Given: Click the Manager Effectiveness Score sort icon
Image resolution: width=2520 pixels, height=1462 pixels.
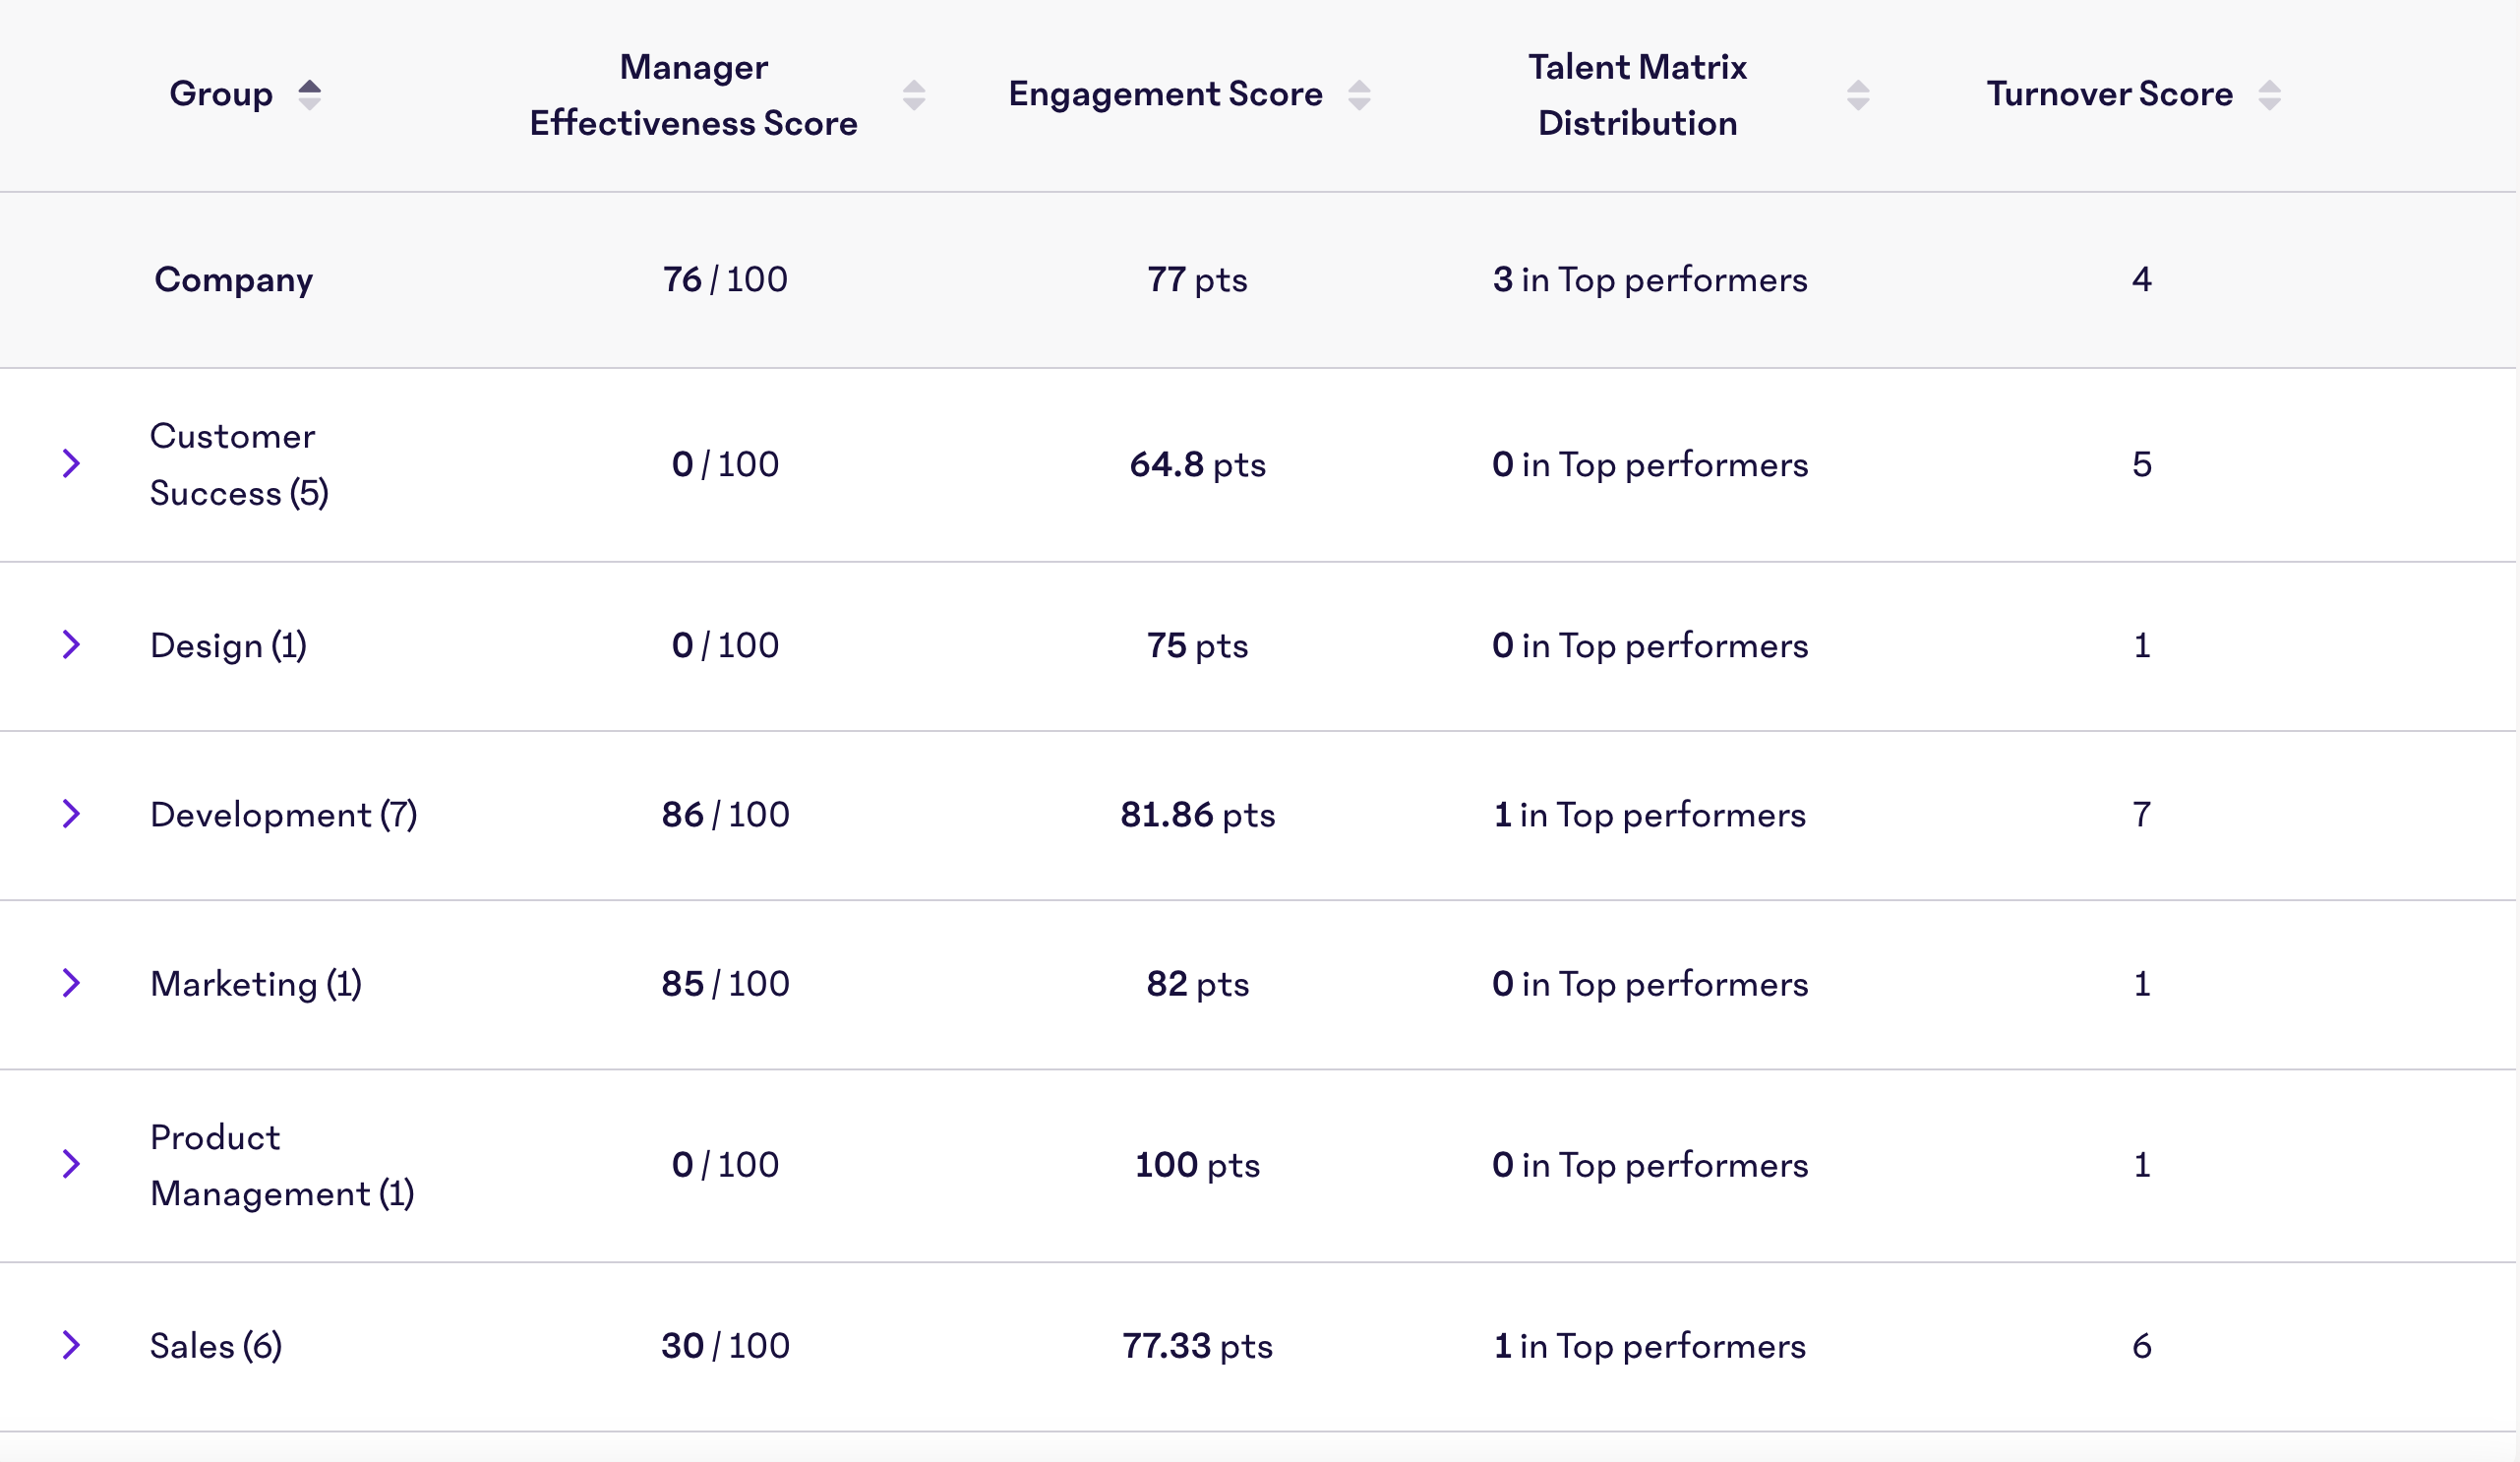Looking at the screenshot, I should pyautogui.click(x=913, y=94).
